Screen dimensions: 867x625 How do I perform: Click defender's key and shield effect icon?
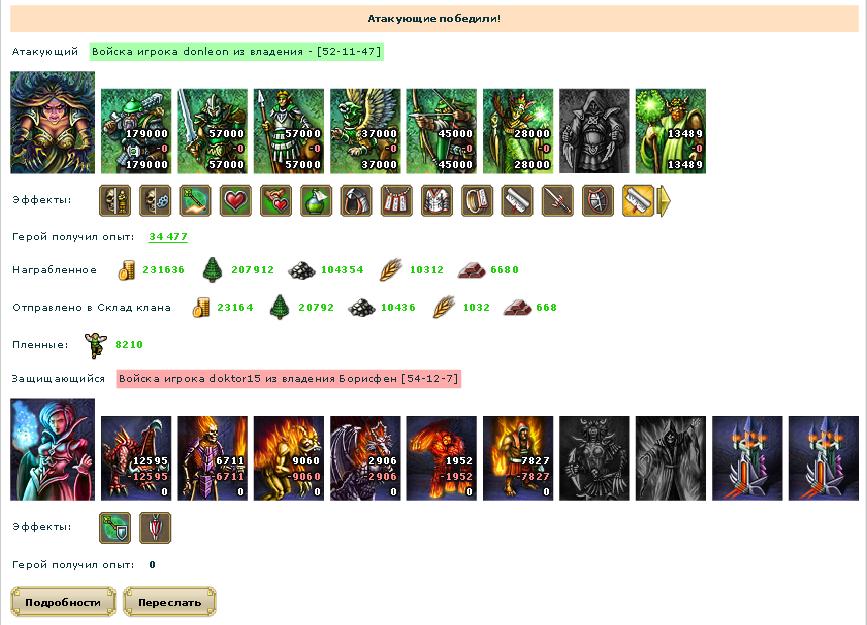[x=115, y=528]
